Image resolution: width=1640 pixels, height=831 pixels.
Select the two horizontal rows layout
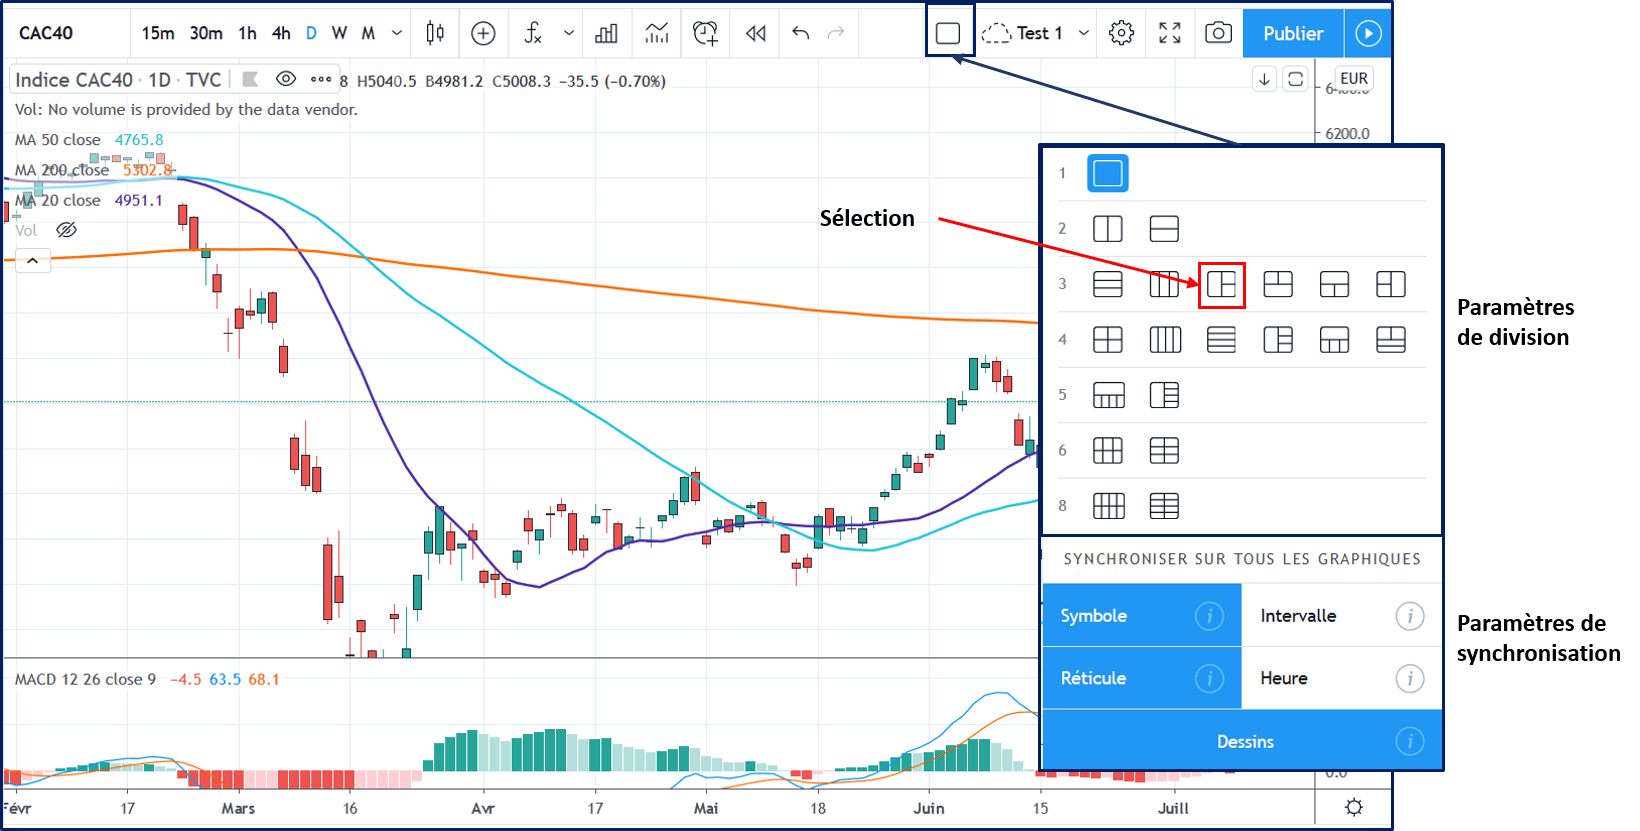click(1164, 229)
